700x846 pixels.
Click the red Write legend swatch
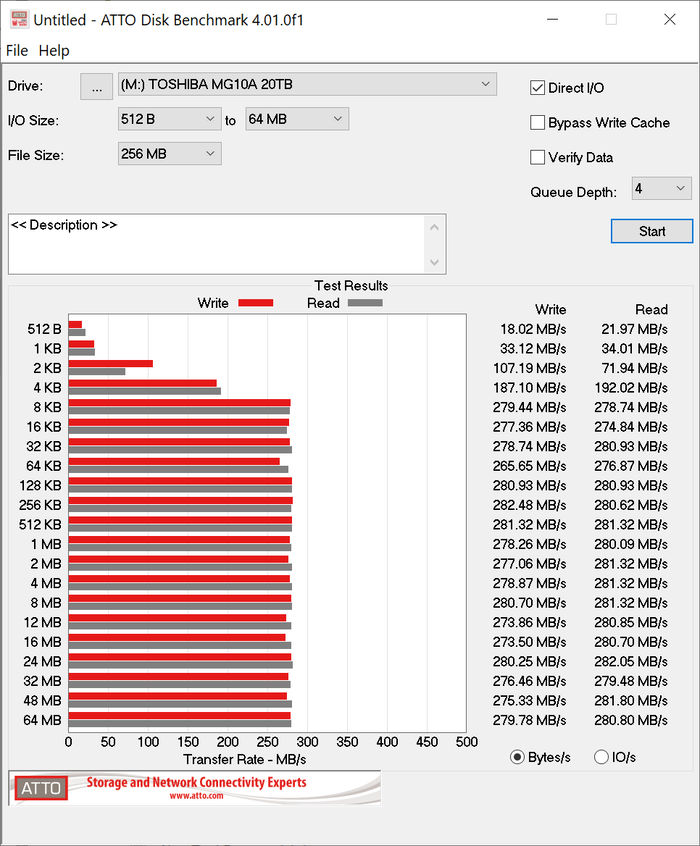pyautogui.click(x=256, y=303)
